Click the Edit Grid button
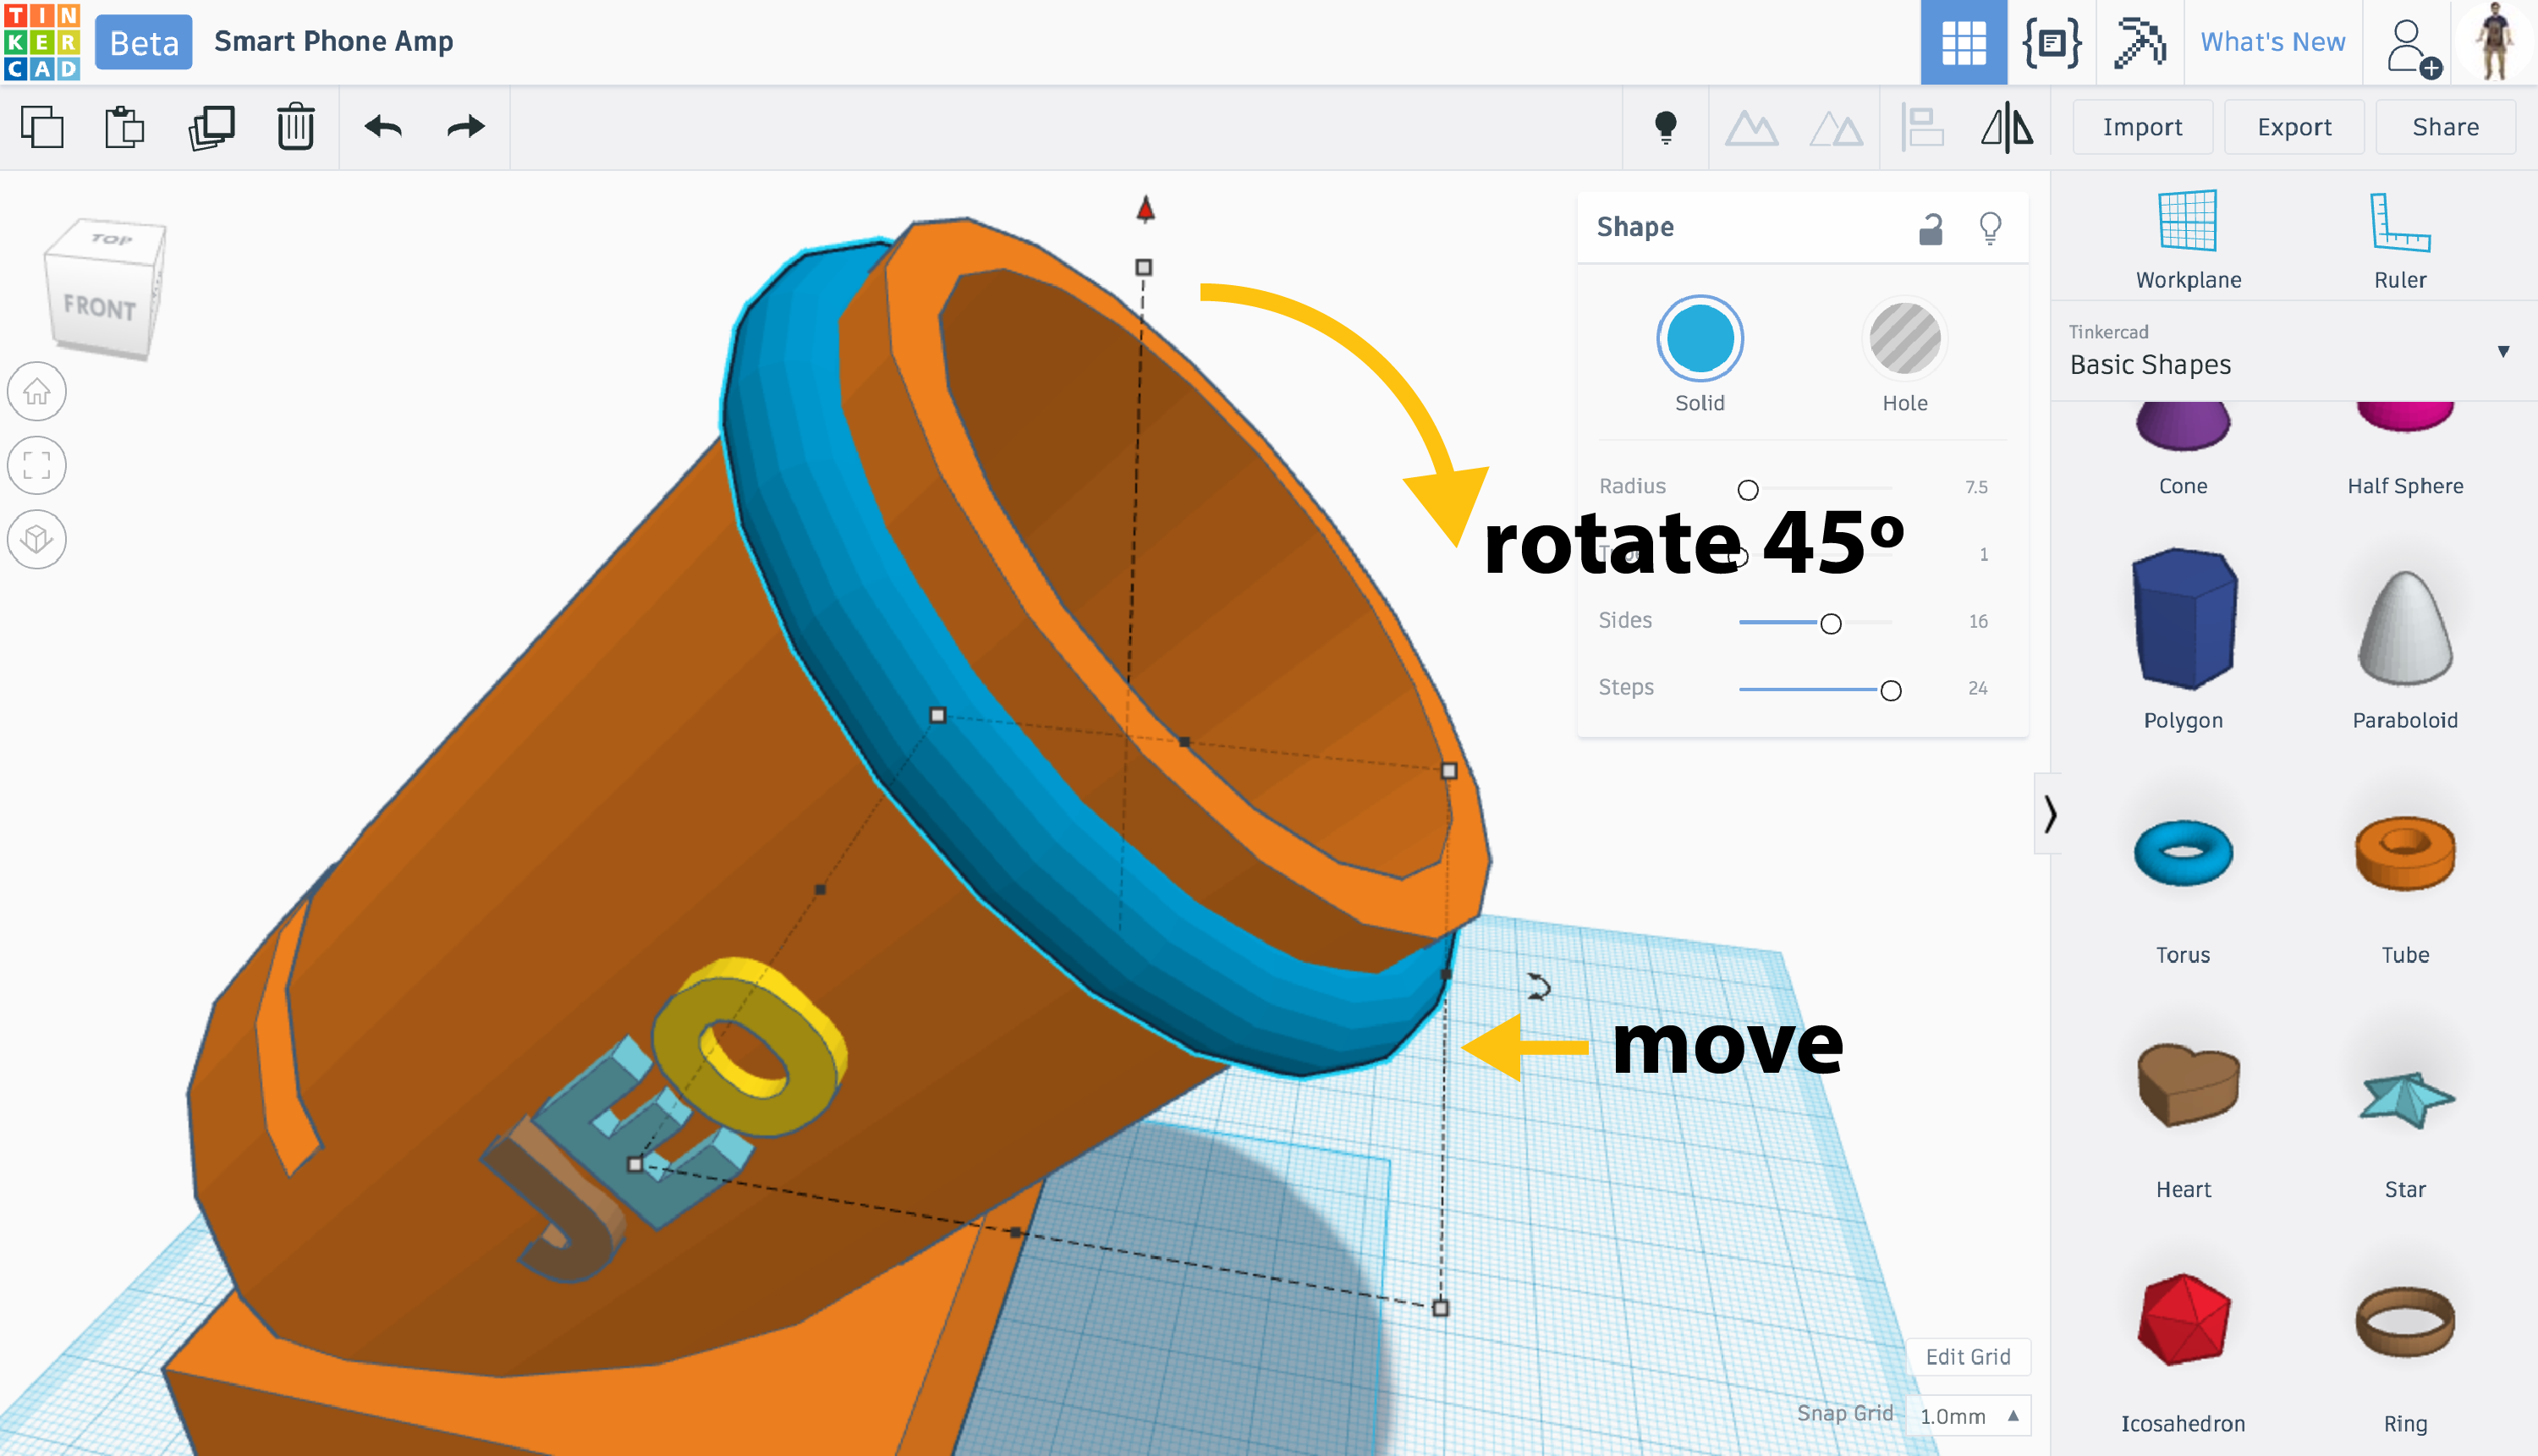 [x=1967, y=1356]
